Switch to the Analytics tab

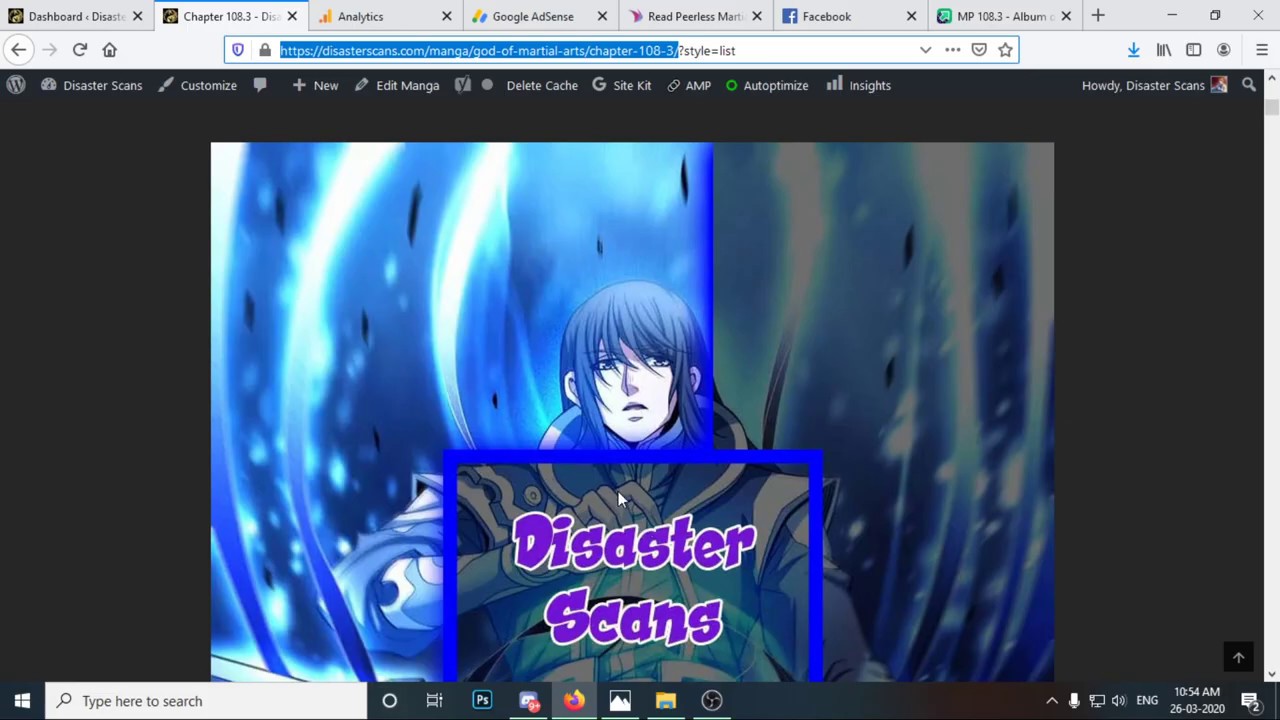pyautogui.click(x=360, y=16)
